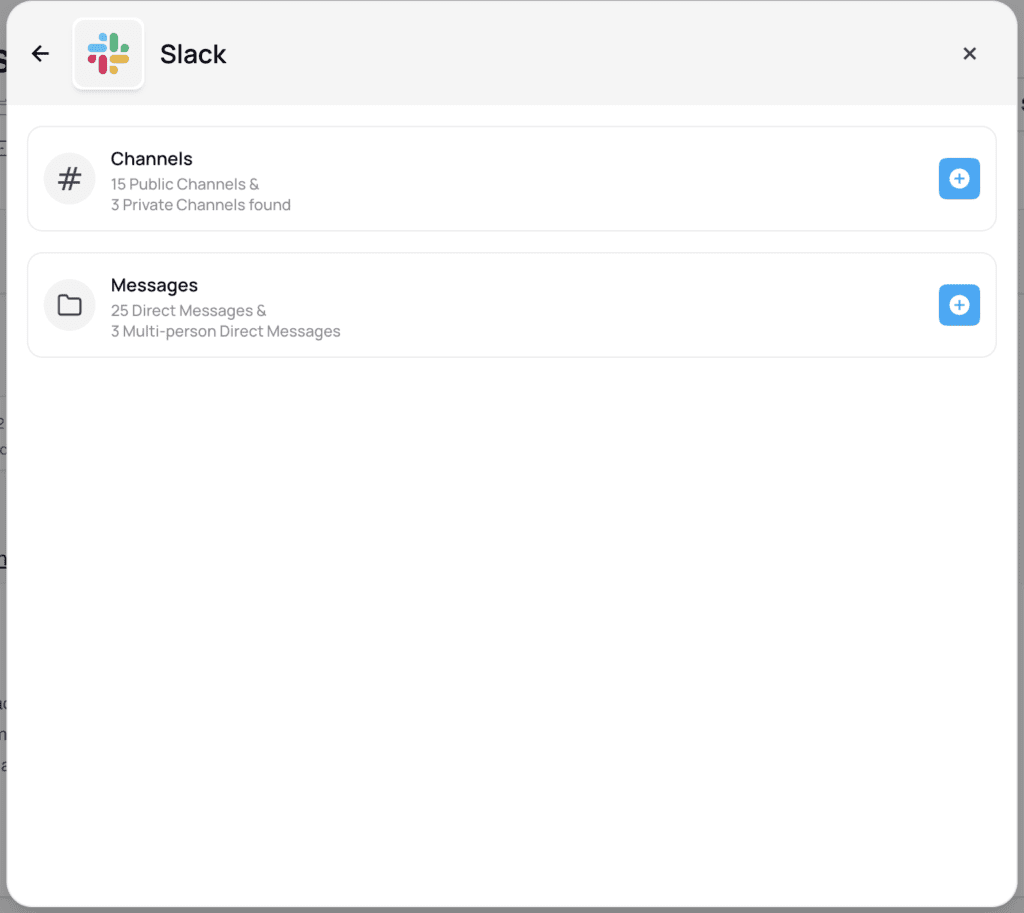
Task: Add Channels using the blue plus button
Action: point(959,179)
